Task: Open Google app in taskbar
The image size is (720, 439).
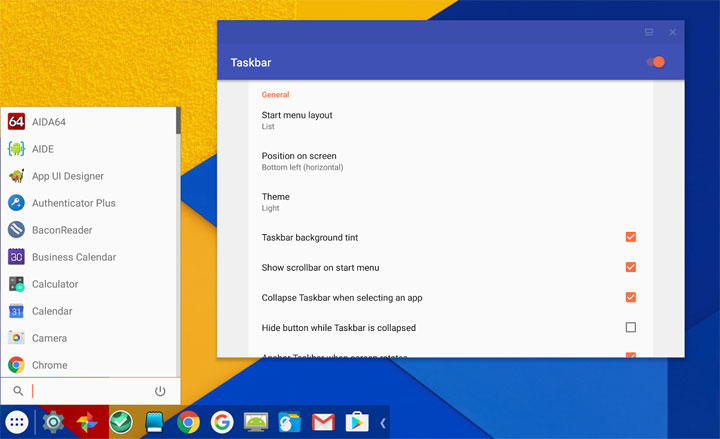Action: [x=222, y=422]
